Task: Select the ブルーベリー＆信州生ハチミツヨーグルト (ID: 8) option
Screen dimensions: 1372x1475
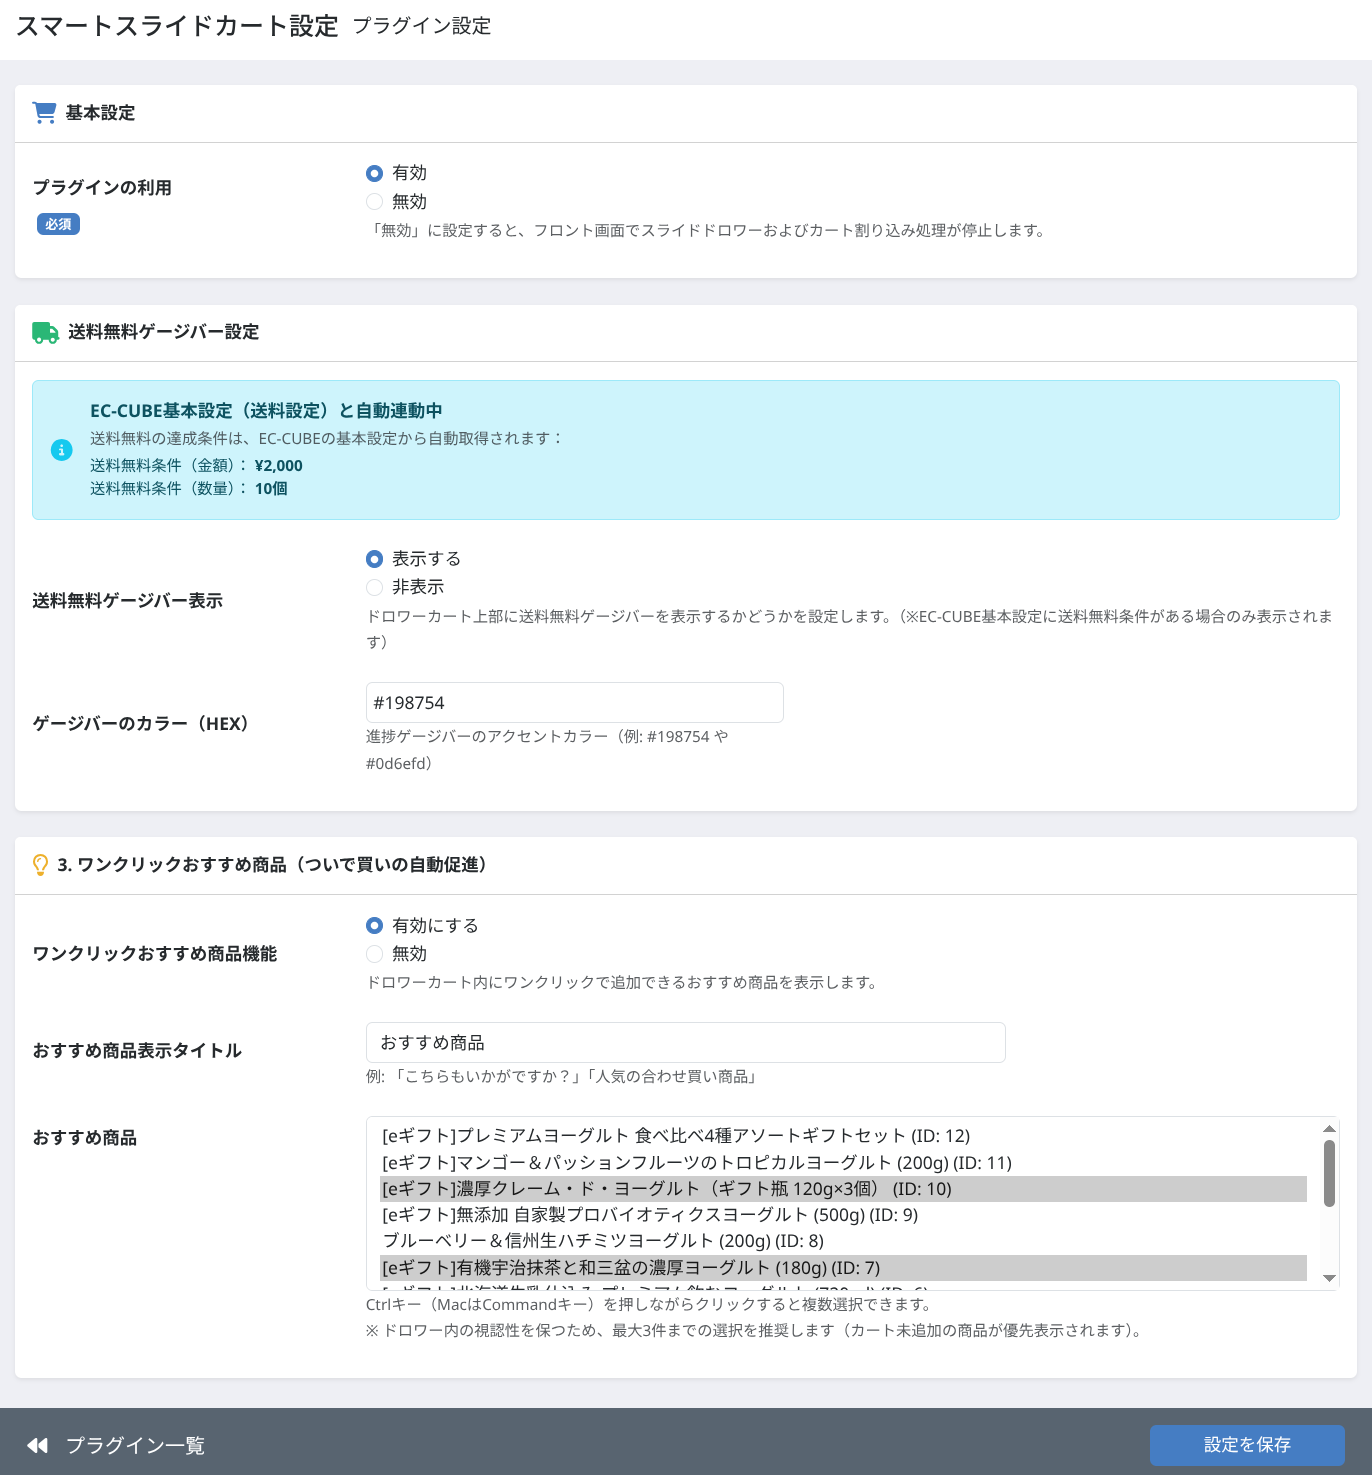Action: (x=844, y=1241)
